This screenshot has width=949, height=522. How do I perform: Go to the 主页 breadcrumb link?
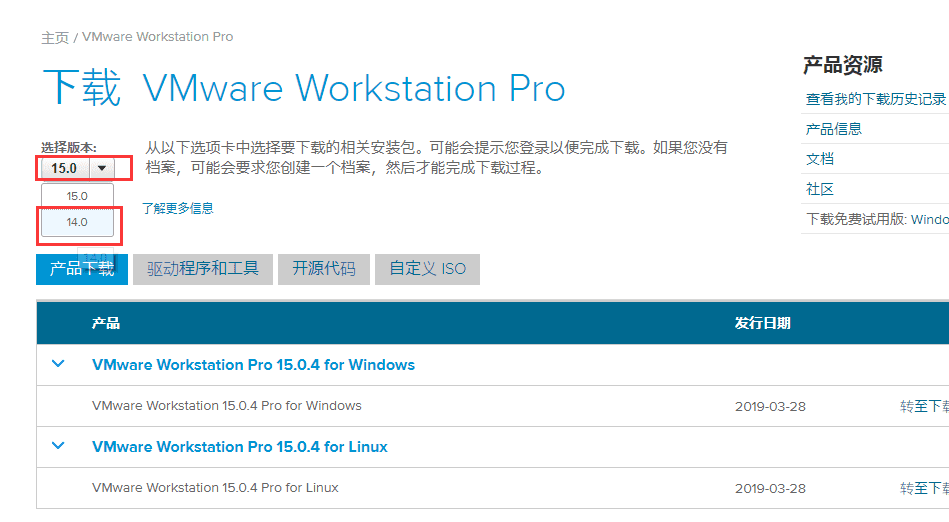tap(54, 38)
